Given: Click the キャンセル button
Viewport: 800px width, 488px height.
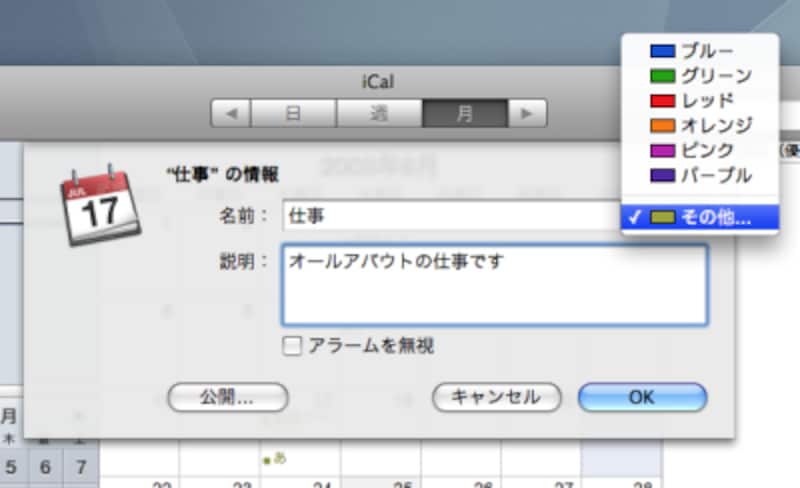Looking at the screenshot, I should (x=496, y=397).
